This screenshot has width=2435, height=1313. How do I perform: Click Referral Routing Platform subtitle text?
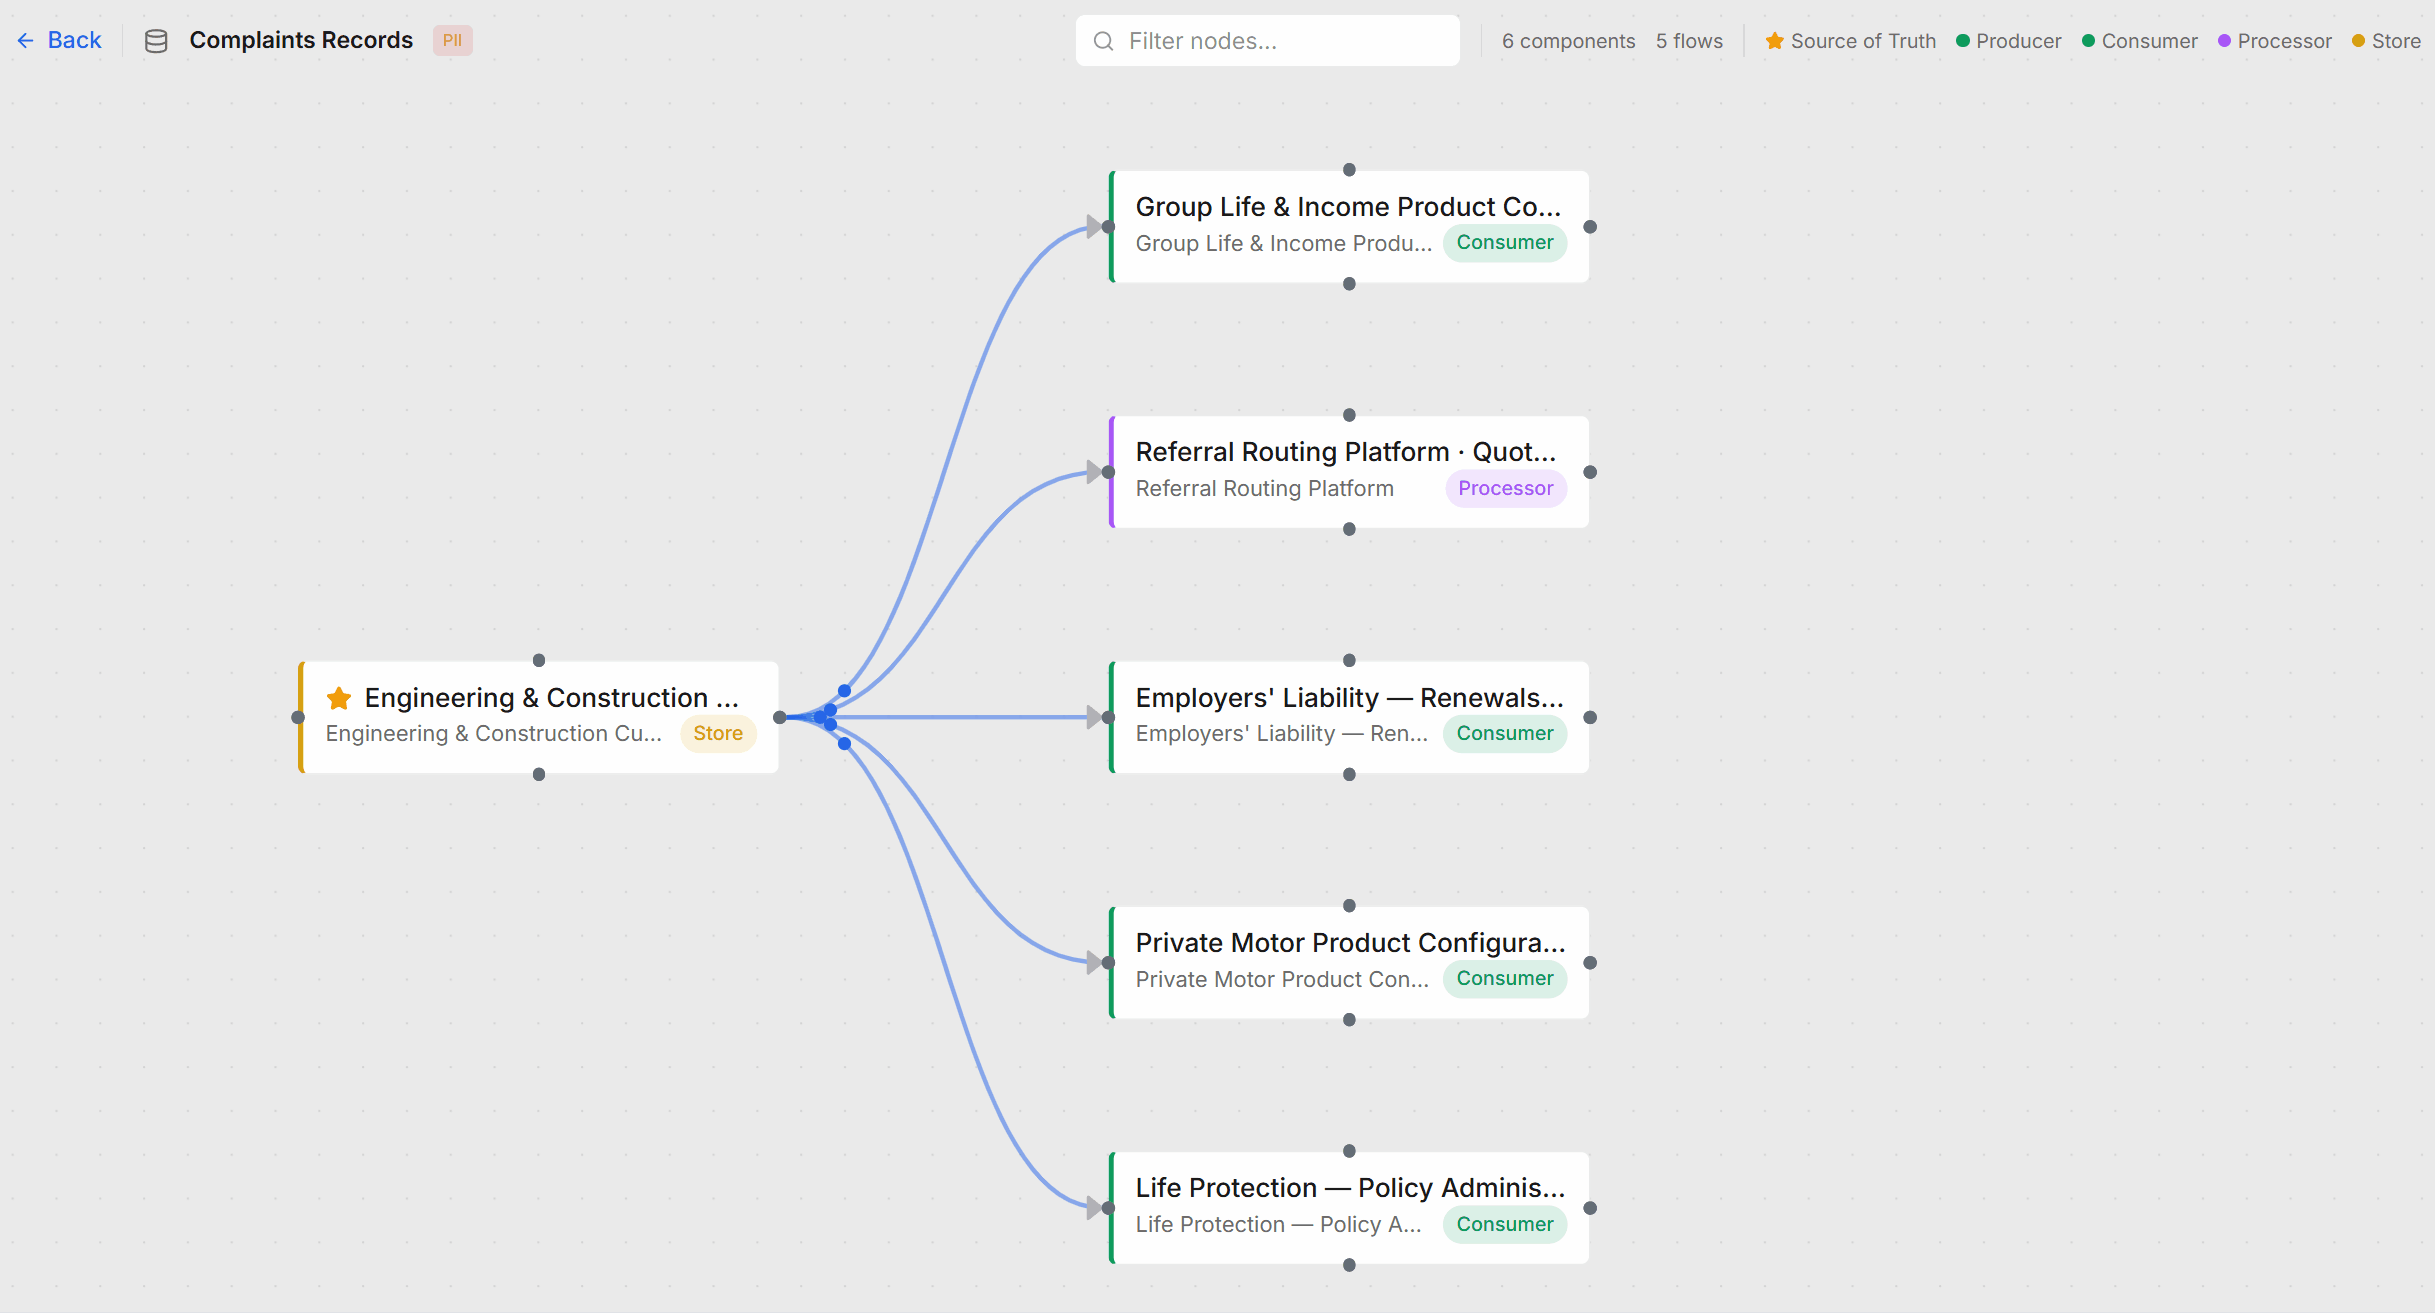coord(1264,488)
